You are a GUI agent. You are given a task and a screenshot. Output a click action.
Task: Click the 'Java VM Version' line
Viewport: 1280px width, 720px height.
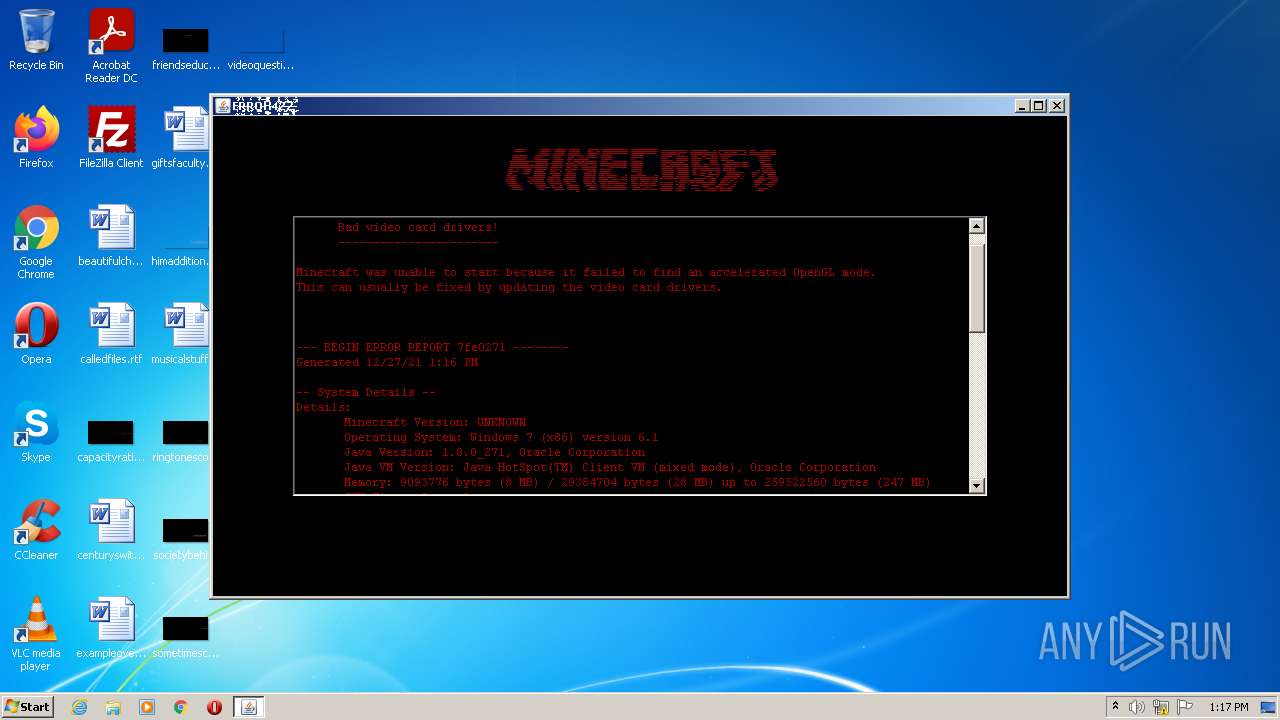pyautogui.click(x=610, y=467)
